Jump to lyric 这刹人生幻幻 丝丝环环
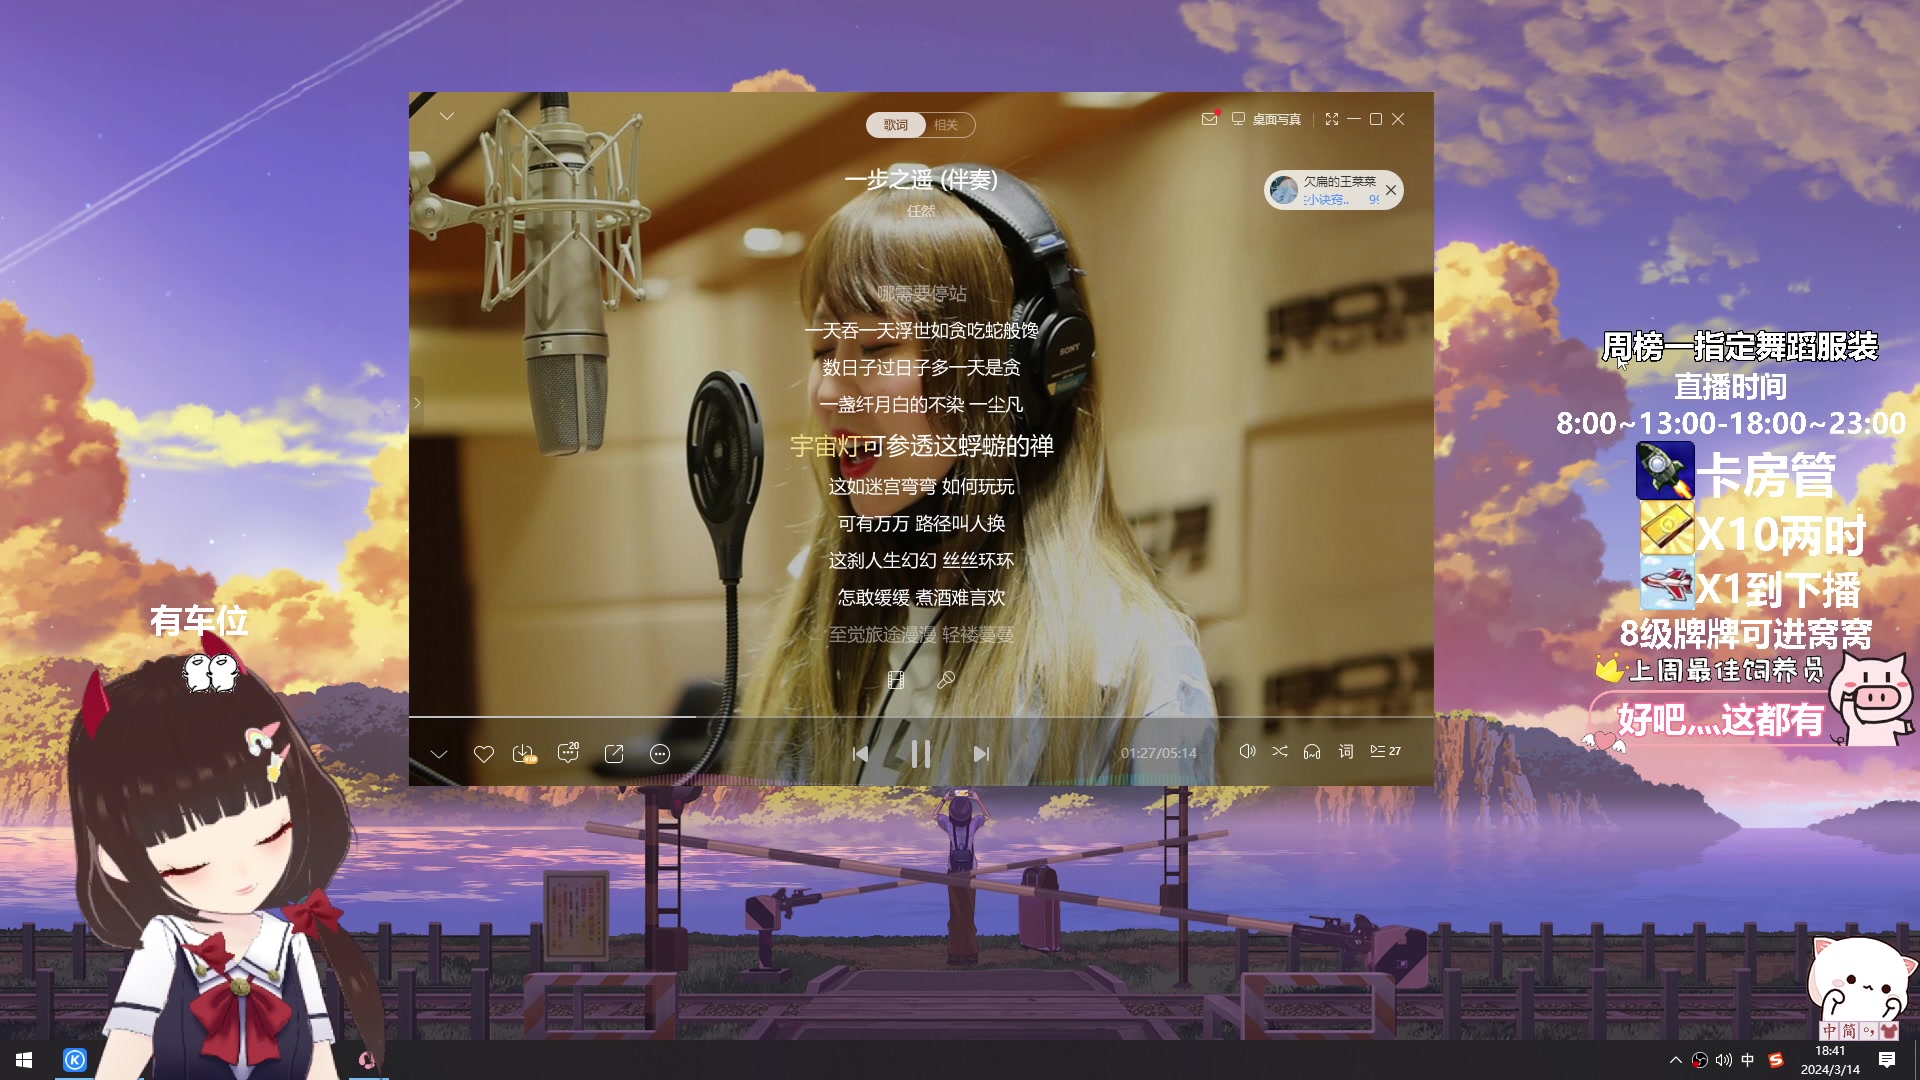Image resolution: width=1920 pixels, height=1080 pixels. 921,561
